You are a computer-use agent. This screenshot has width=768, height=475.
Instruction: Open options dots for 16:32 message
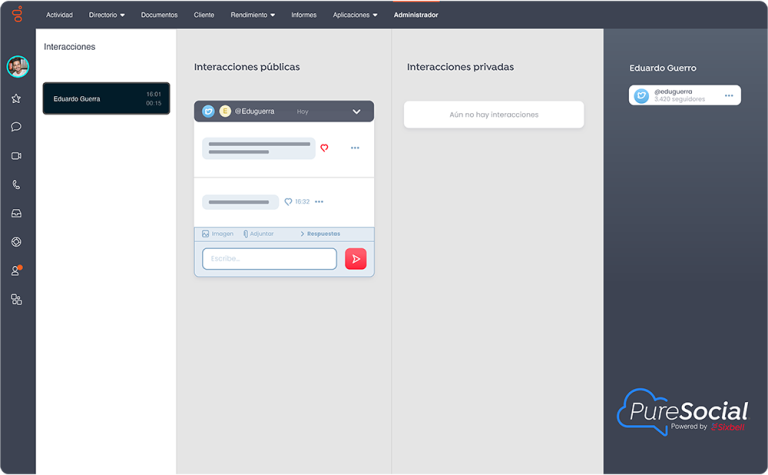[x=319, y=202]
